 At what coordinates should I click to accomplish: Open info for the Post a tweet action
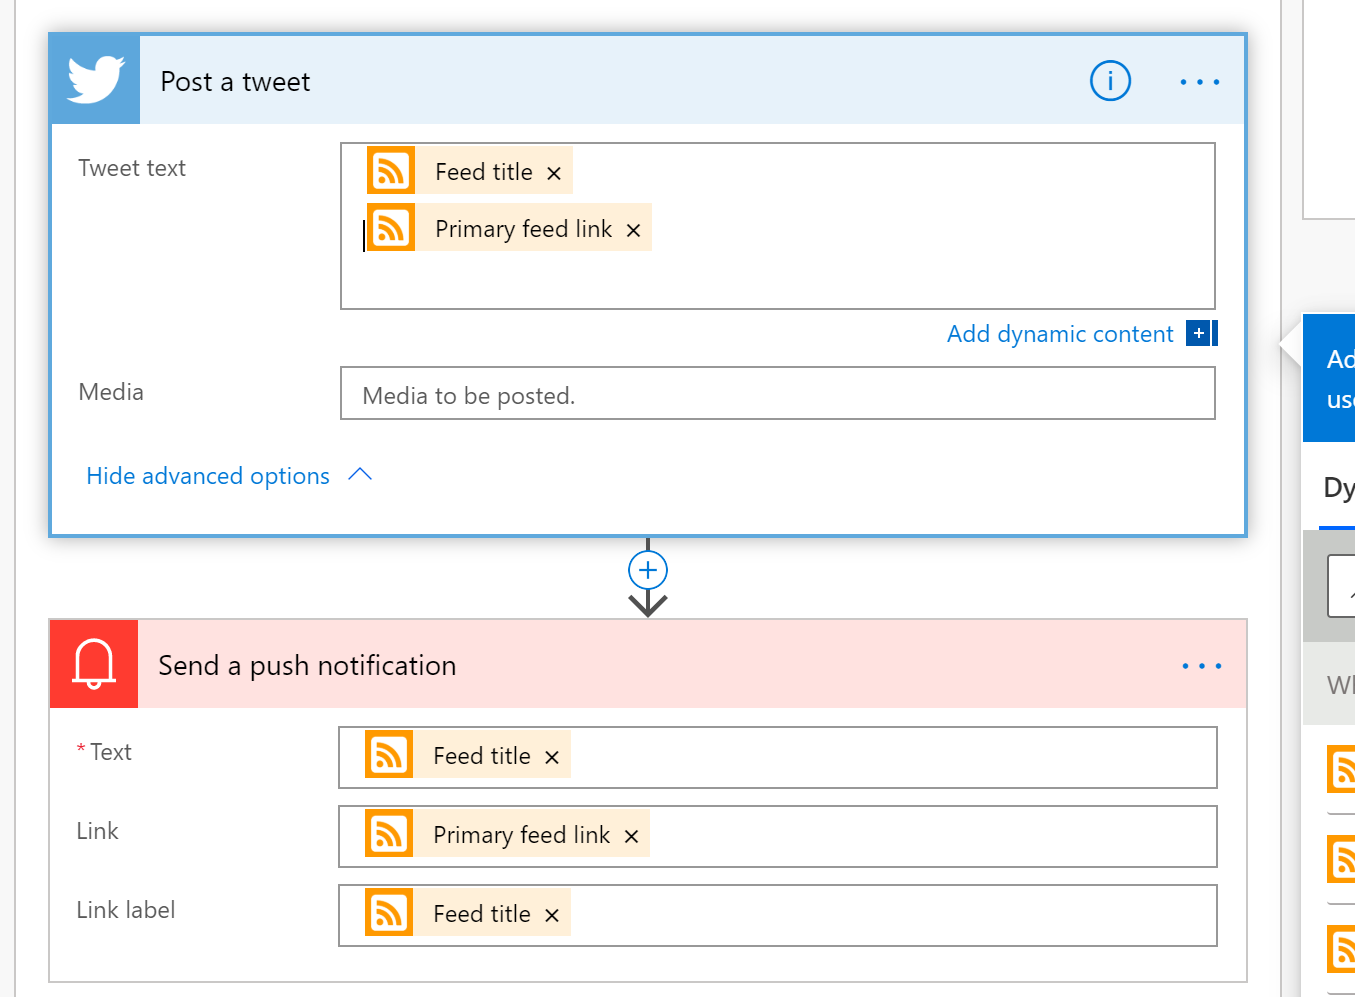pos(1110,81)
